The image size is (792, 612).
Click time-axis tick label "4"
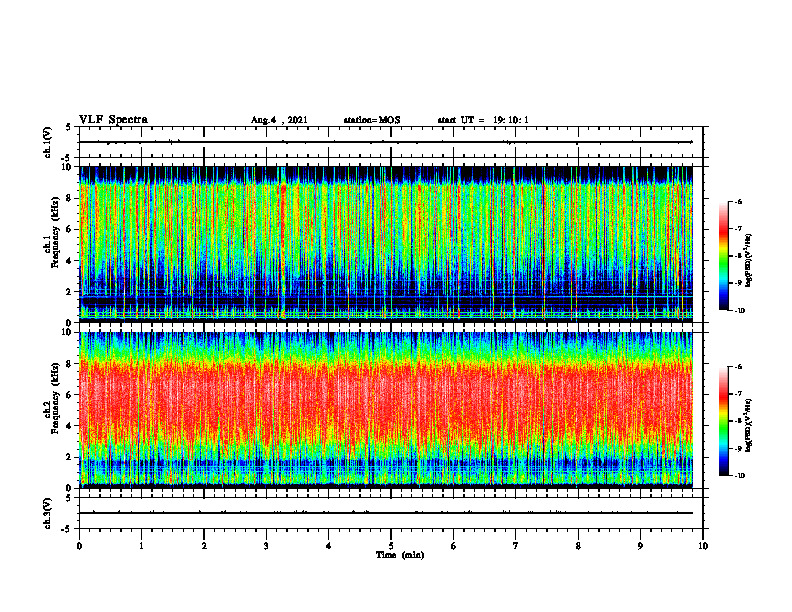tap(329, 546)
